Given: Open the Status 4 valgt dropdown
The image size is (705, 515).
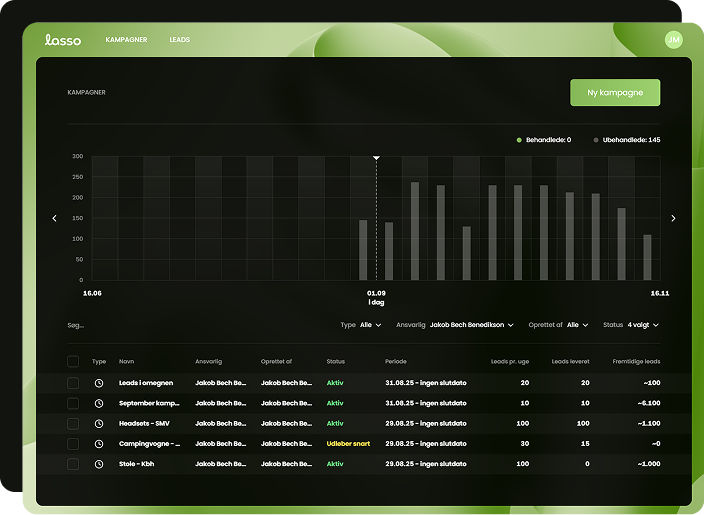Looking at the screenshot, I should pyautogui.click(x=630, y=325).
